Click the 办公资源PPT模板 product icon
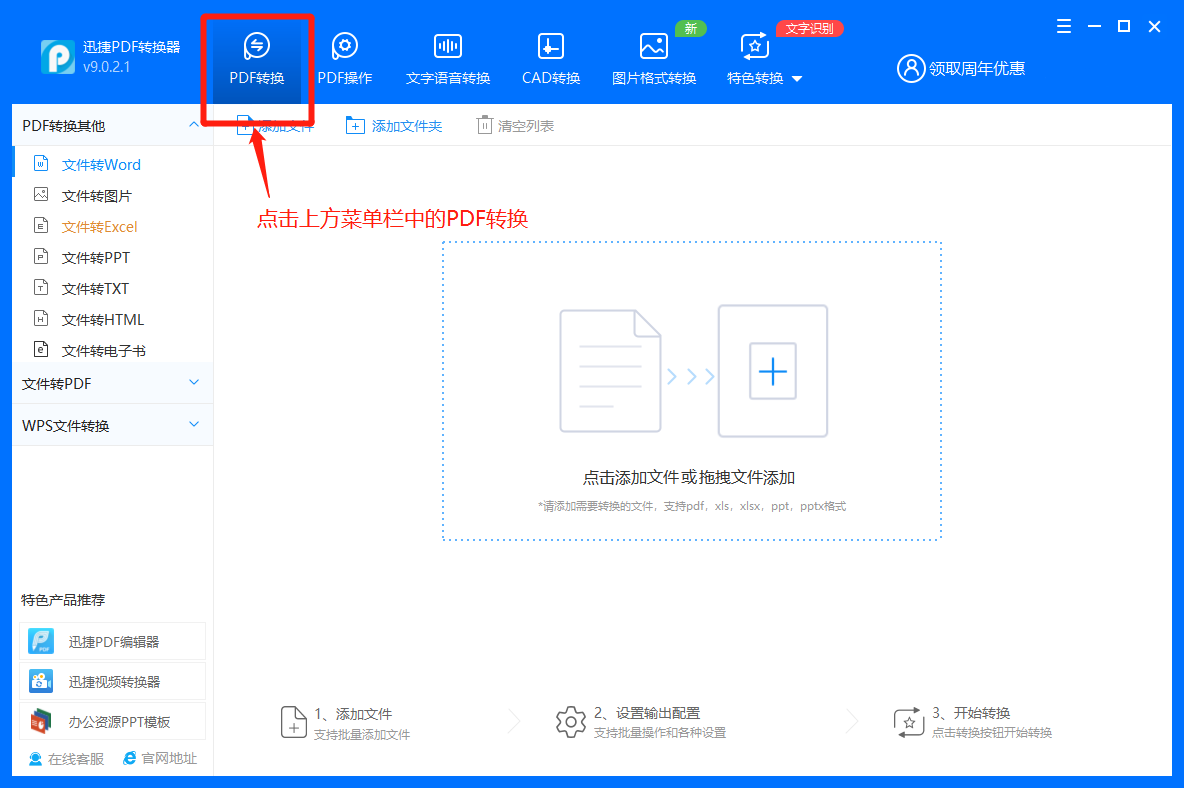 pyautogui.click(x=41, y=722)
